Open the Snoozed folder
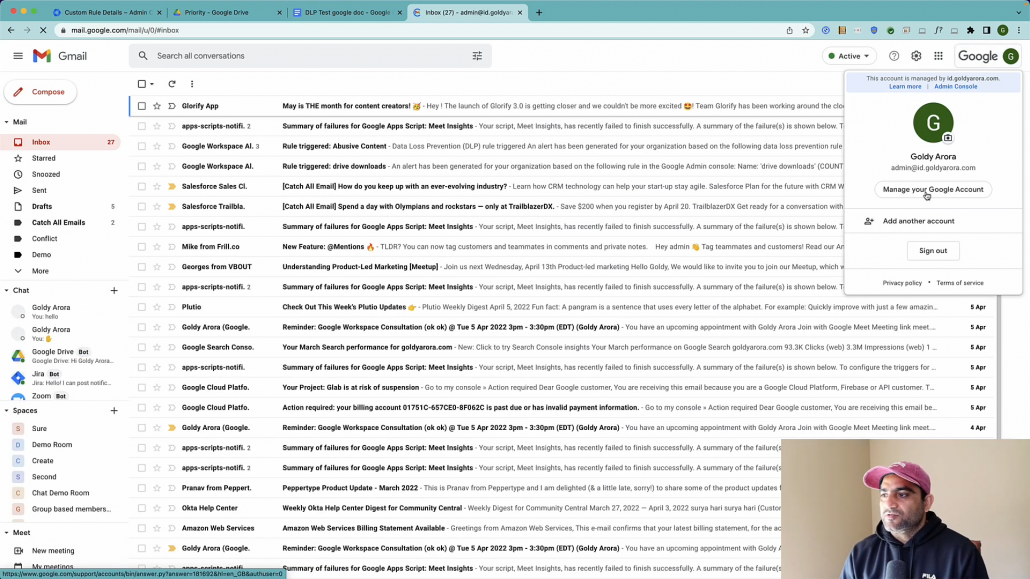 (x=46, y=174)
